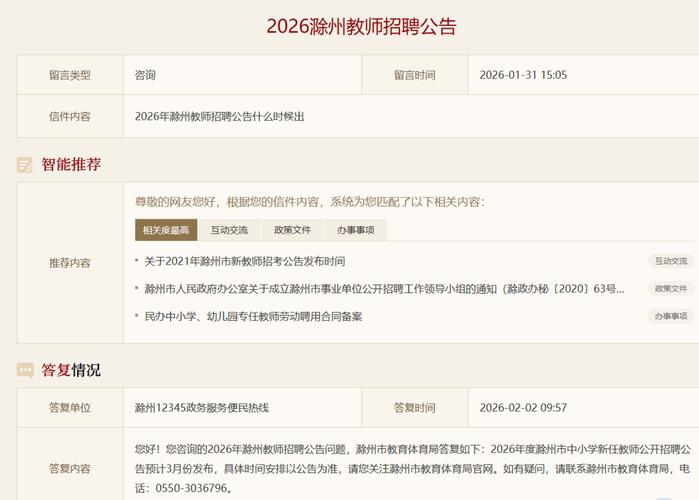699x500 pixels.
Task: Open the 政策文件 tab
Action: pyautogui.click(x=292, y=230)
